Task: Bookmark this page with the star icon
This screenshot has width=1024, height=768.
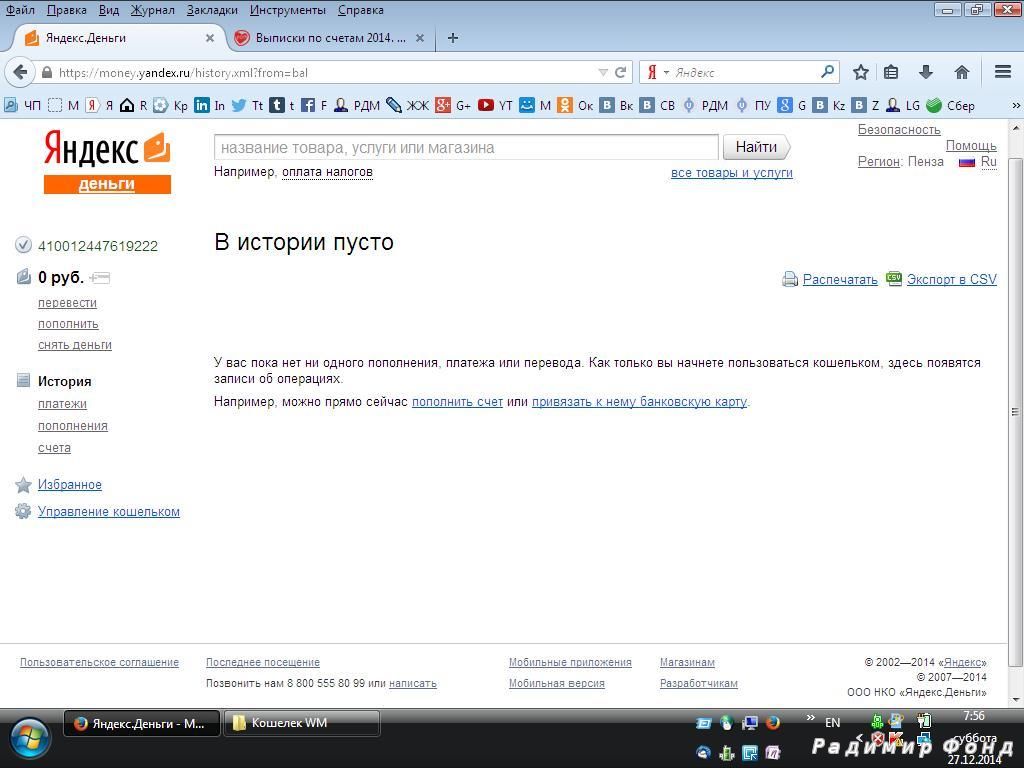Action: click(x=861, y=72)
